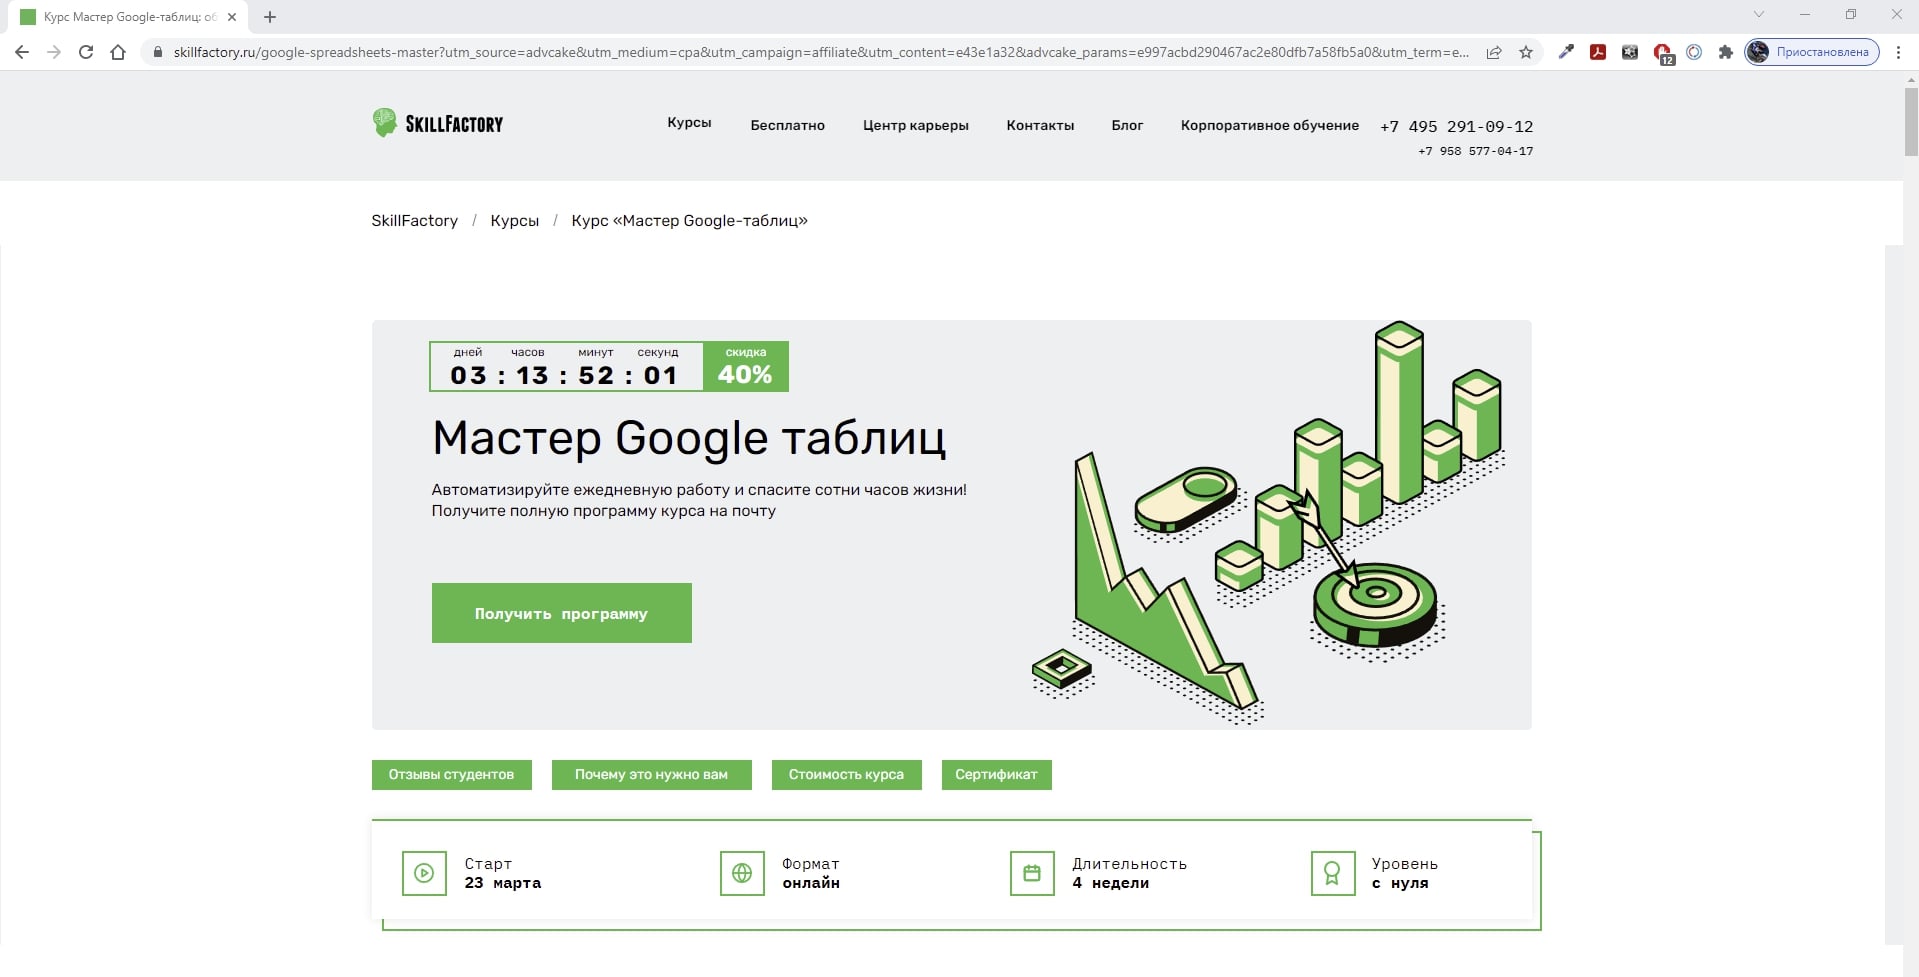The image size is (1919, 977).
Task: Click the с нуля level text
Action: [1400, 883]
